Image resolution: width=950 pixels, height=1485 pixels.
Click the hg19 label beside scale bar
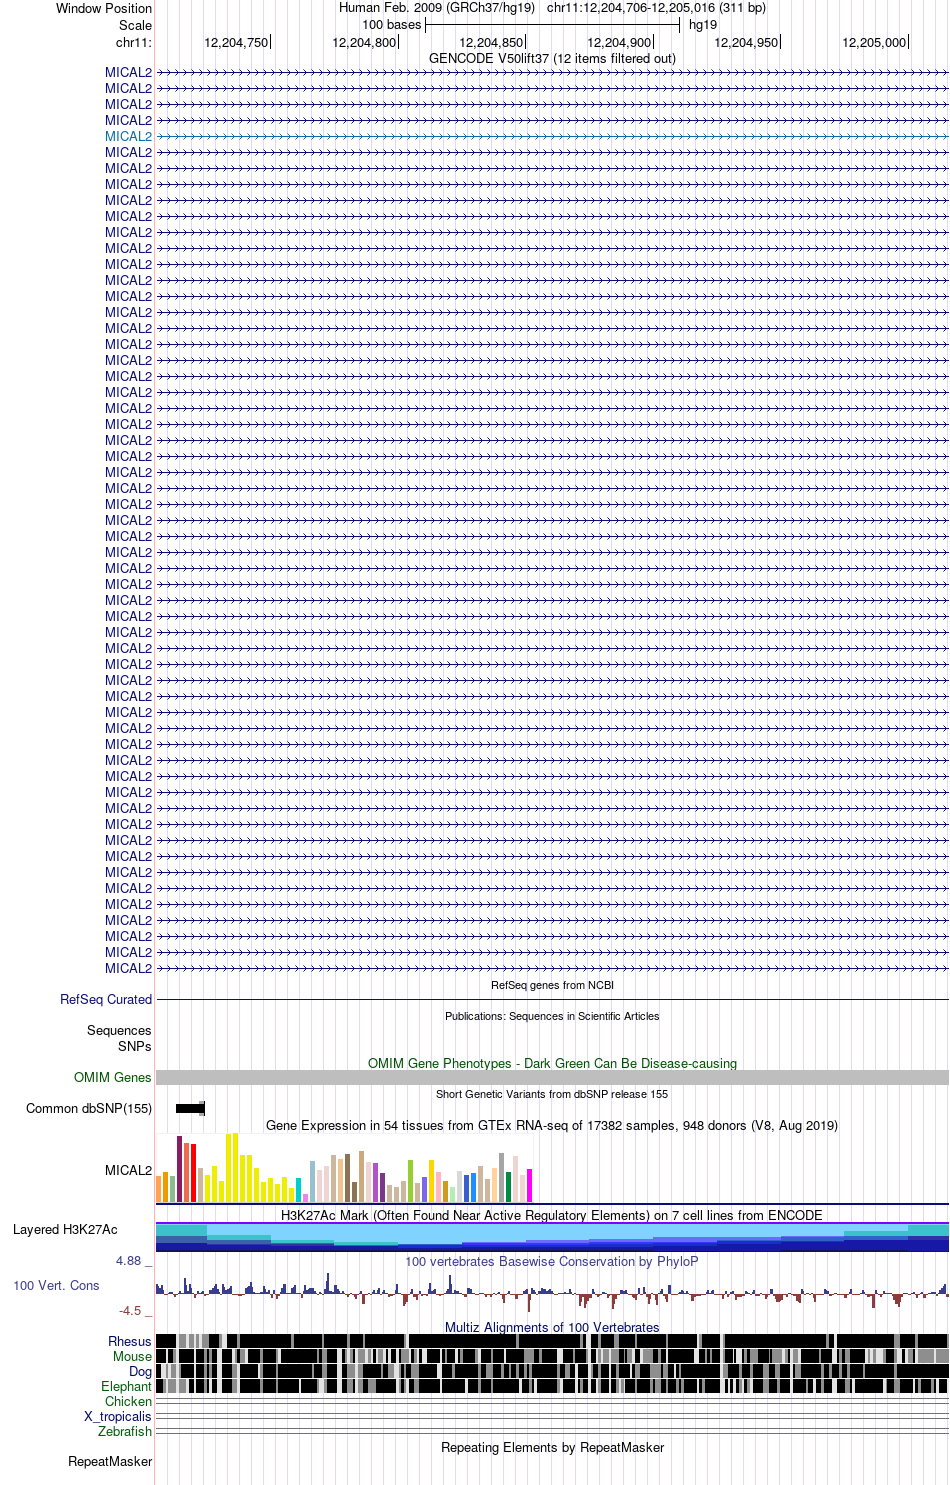(x=703, y=24)
